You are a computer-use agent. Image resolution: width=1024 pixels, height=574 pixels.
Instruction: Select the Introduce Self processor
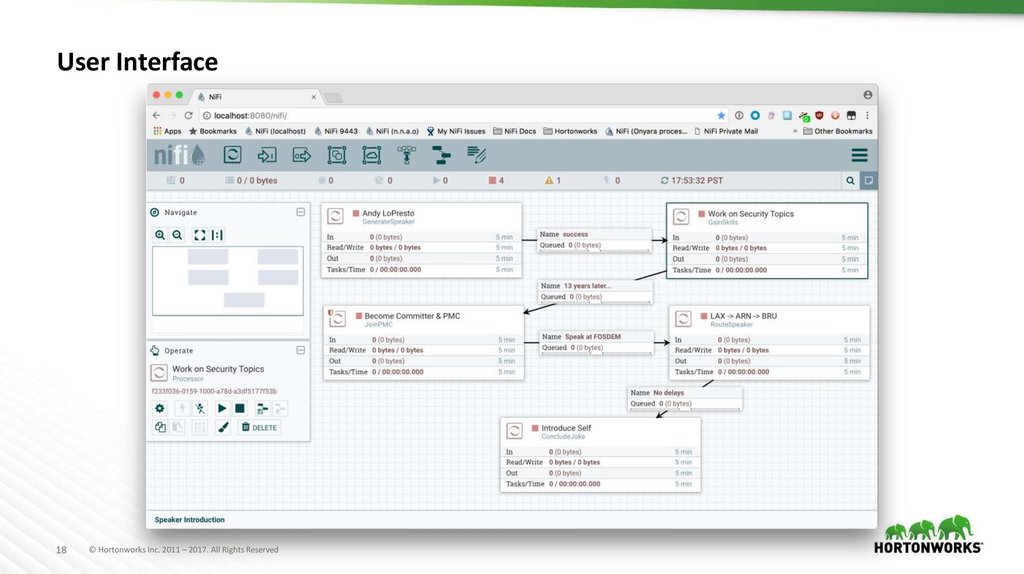pyautogui.click(x=600, y=455)
